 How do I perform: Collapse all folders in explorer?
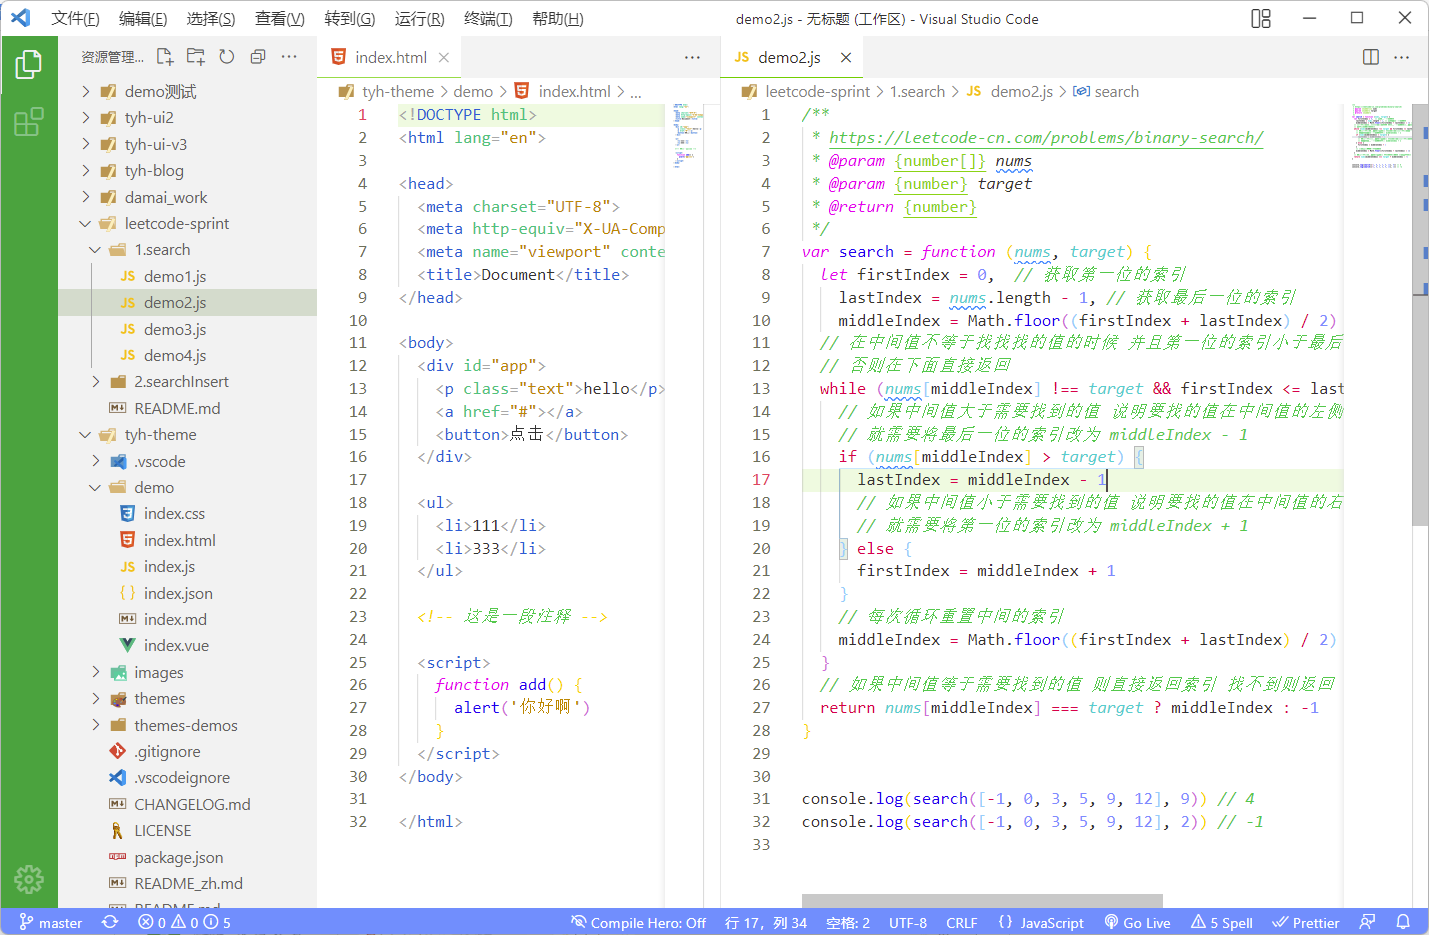[258, 57]
